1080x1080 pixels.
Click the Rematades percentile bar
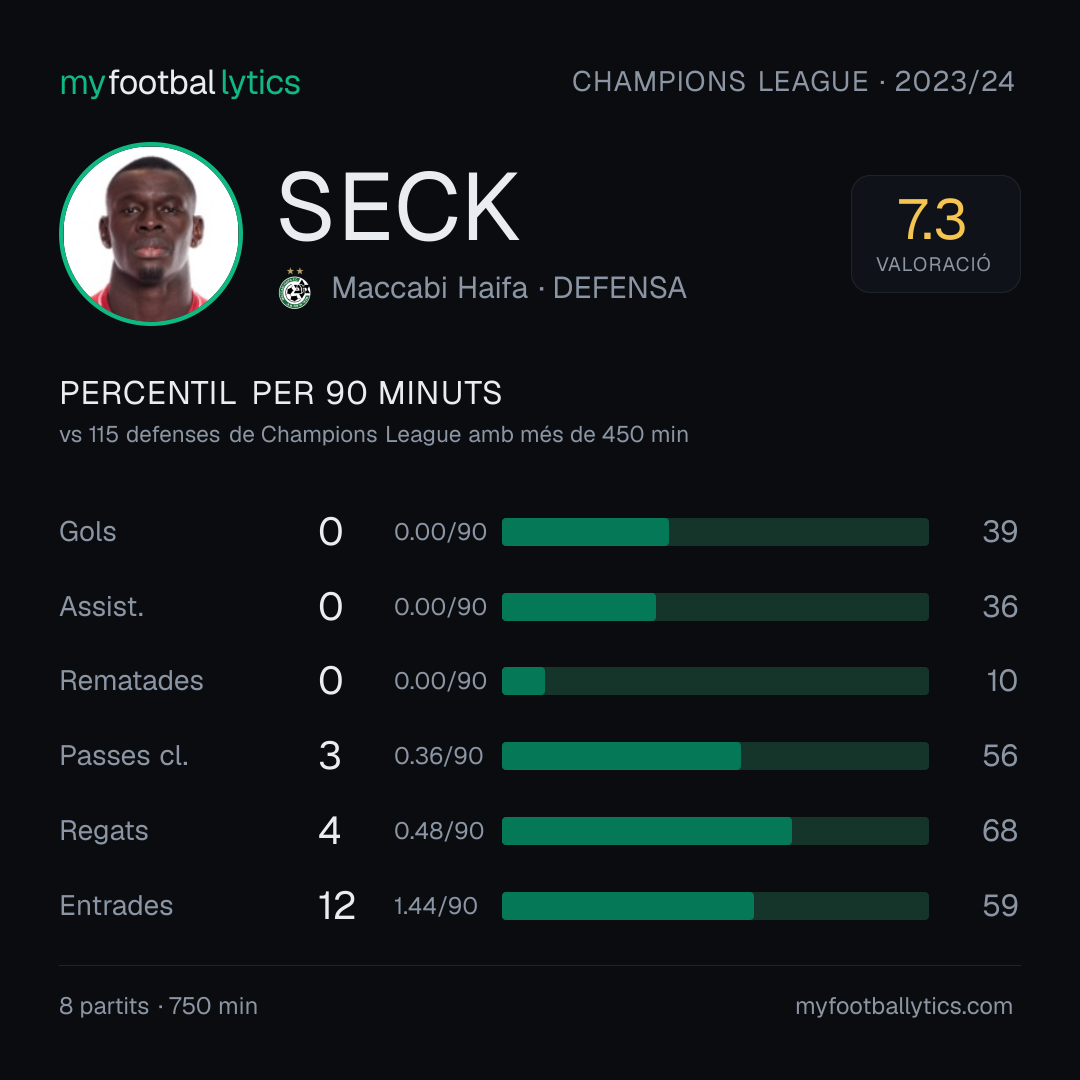point(715,681)
